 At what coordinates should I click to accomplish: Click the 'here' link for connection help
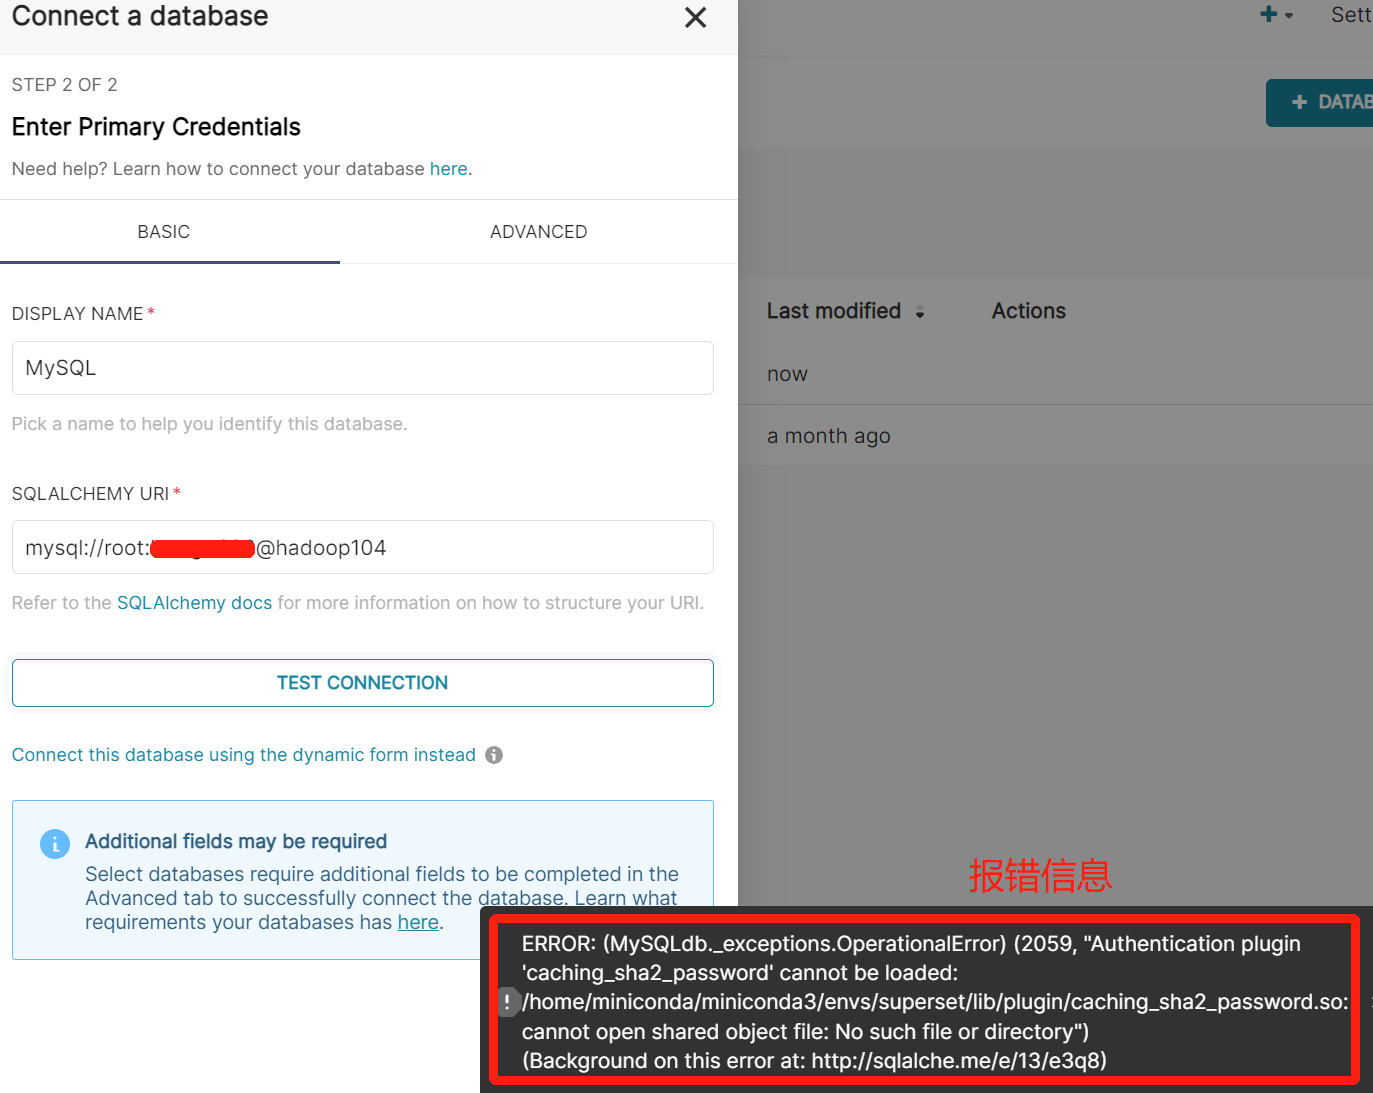point(448,168)
